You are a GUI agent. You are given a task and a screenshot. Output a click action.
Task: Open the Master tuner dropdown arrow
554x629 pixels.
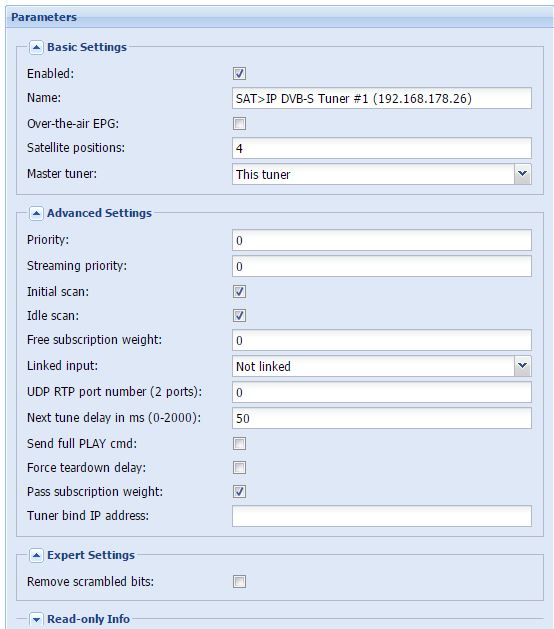522,174
